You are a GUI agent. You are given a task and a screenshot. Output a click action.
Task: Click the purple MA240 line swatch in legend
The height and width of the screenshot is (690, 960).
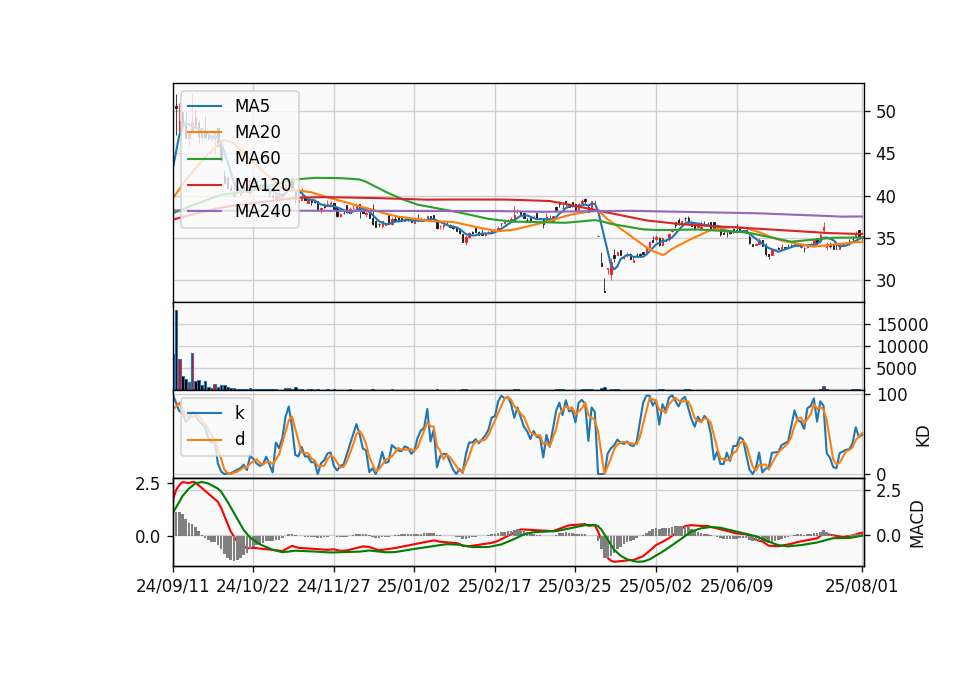click(x=204, y=211)
